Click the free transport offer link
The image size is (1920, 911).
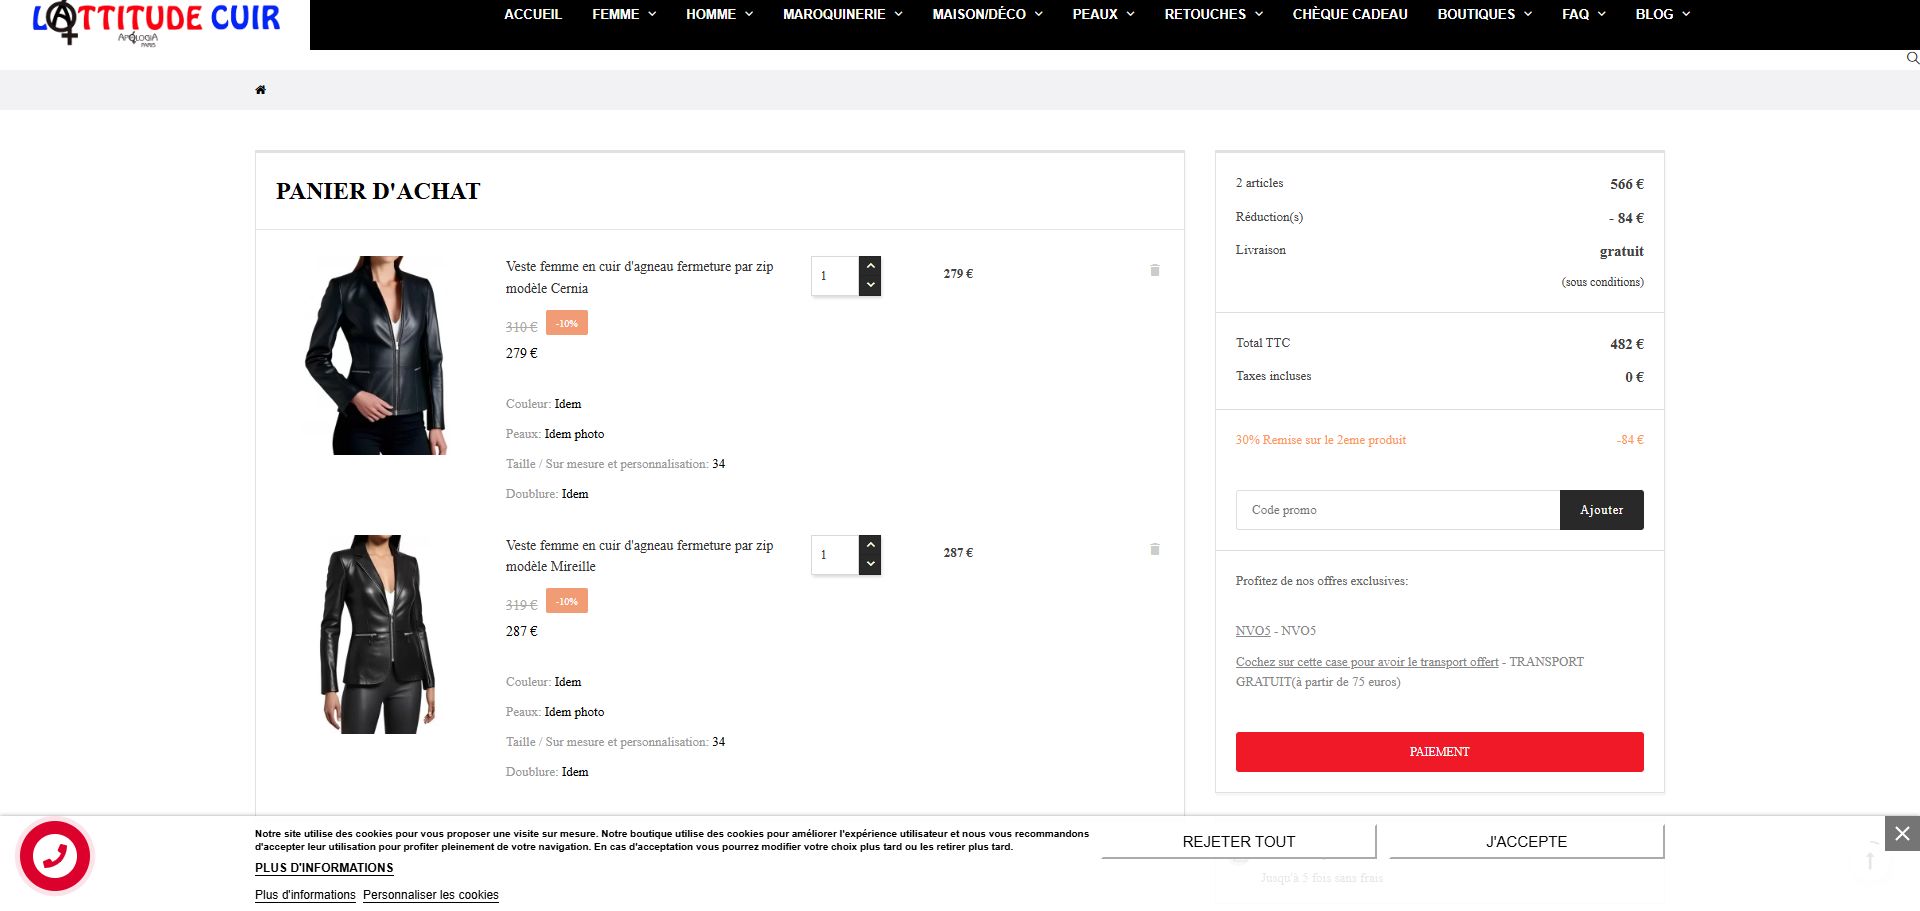pos(1367,662)
